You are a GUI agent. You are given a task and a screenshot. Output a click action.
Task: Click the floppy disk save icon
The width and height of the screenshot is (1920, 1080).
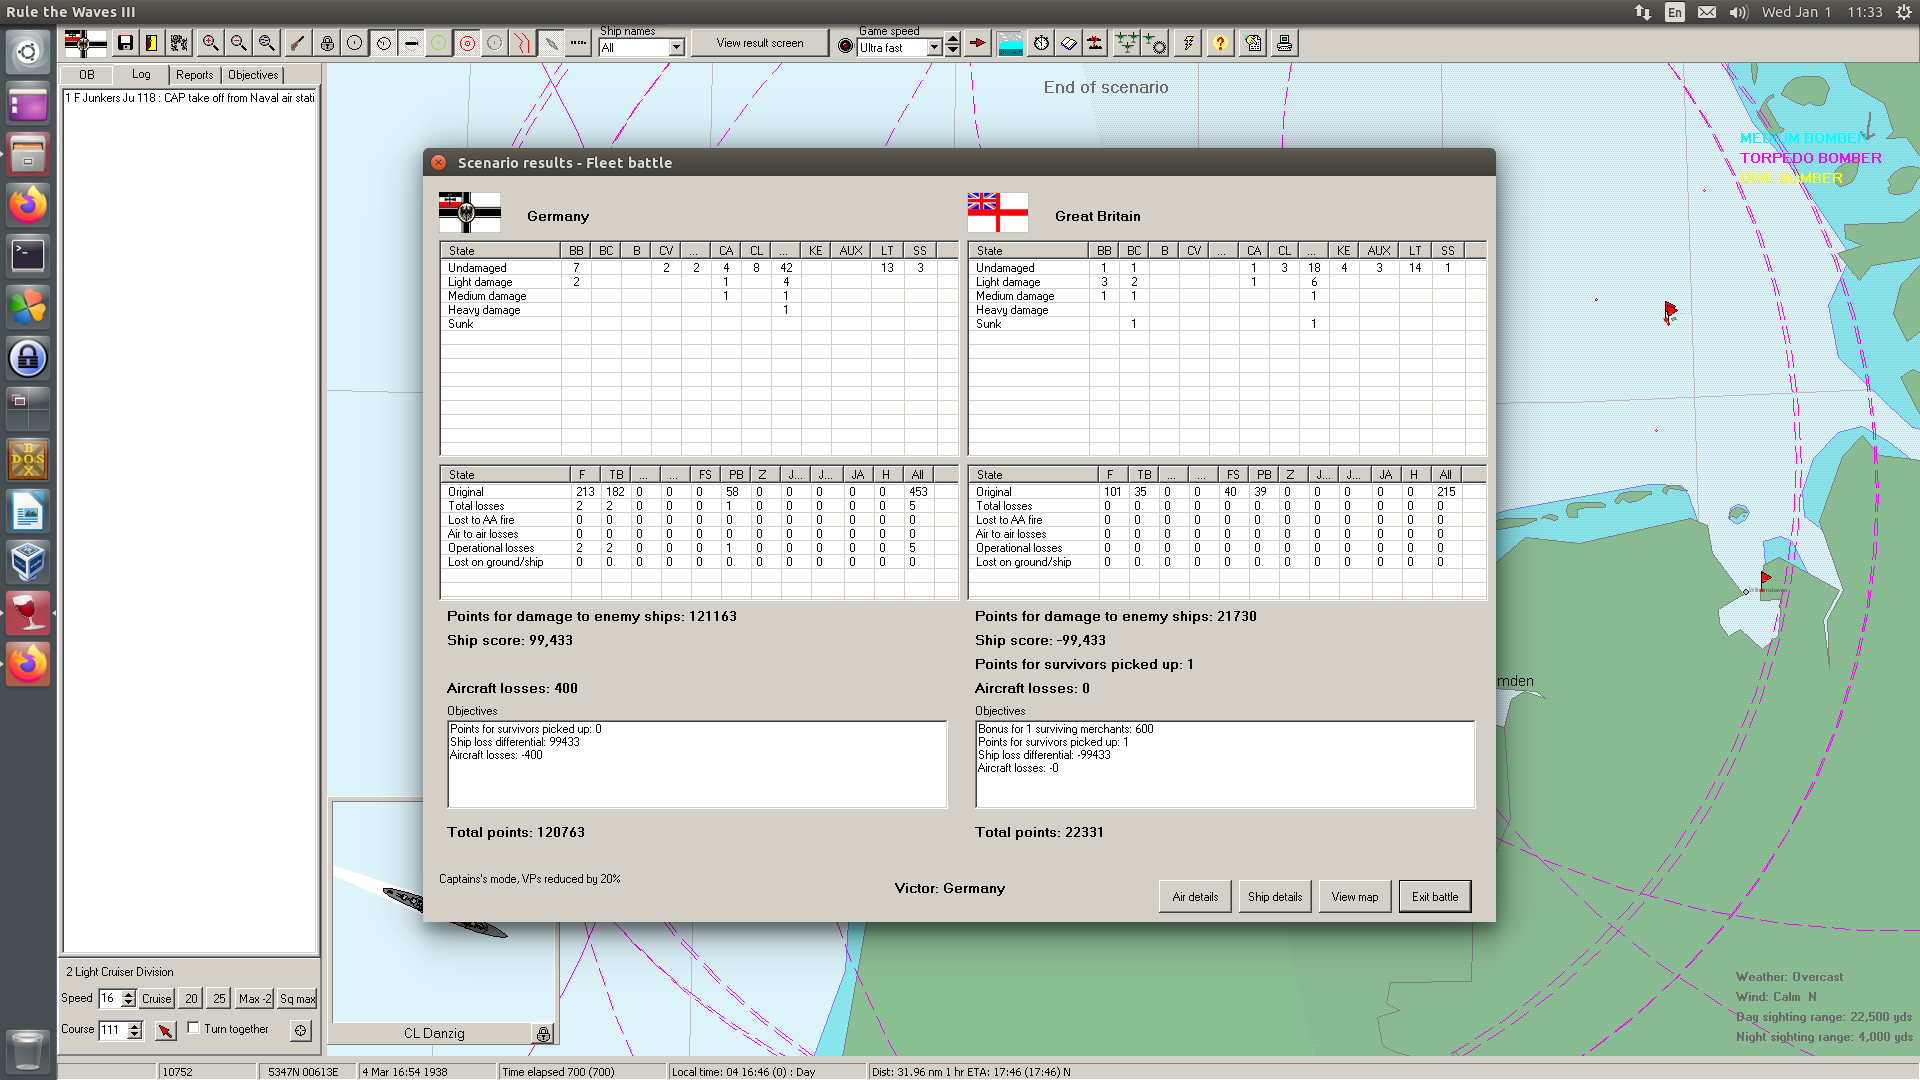(125, 43)
